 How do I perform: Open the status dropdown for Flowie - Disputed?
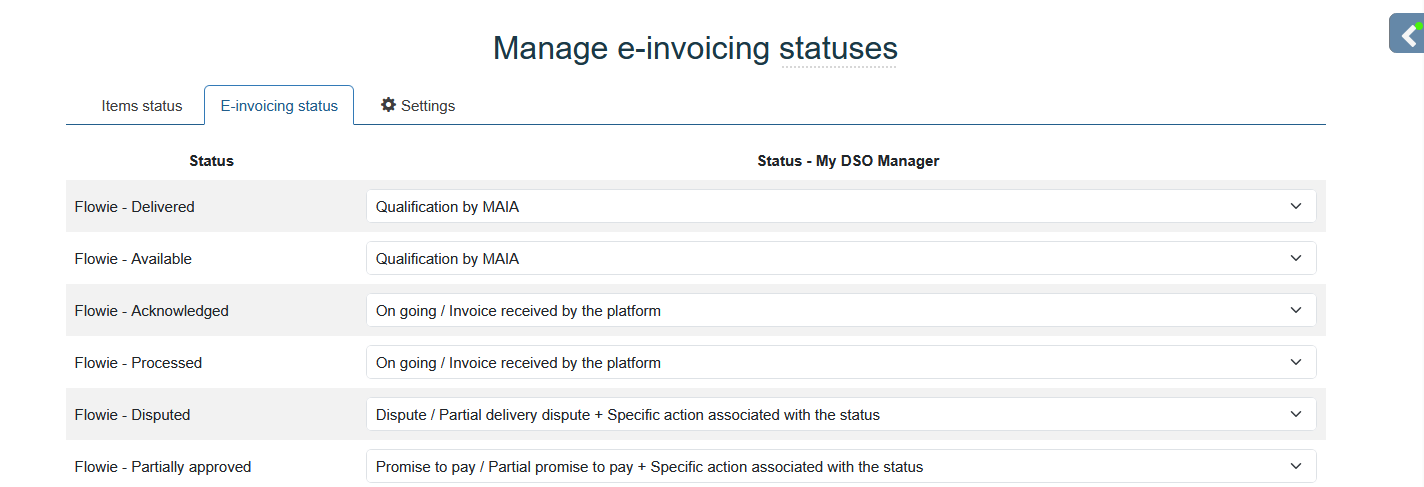[x=841, y=415]
